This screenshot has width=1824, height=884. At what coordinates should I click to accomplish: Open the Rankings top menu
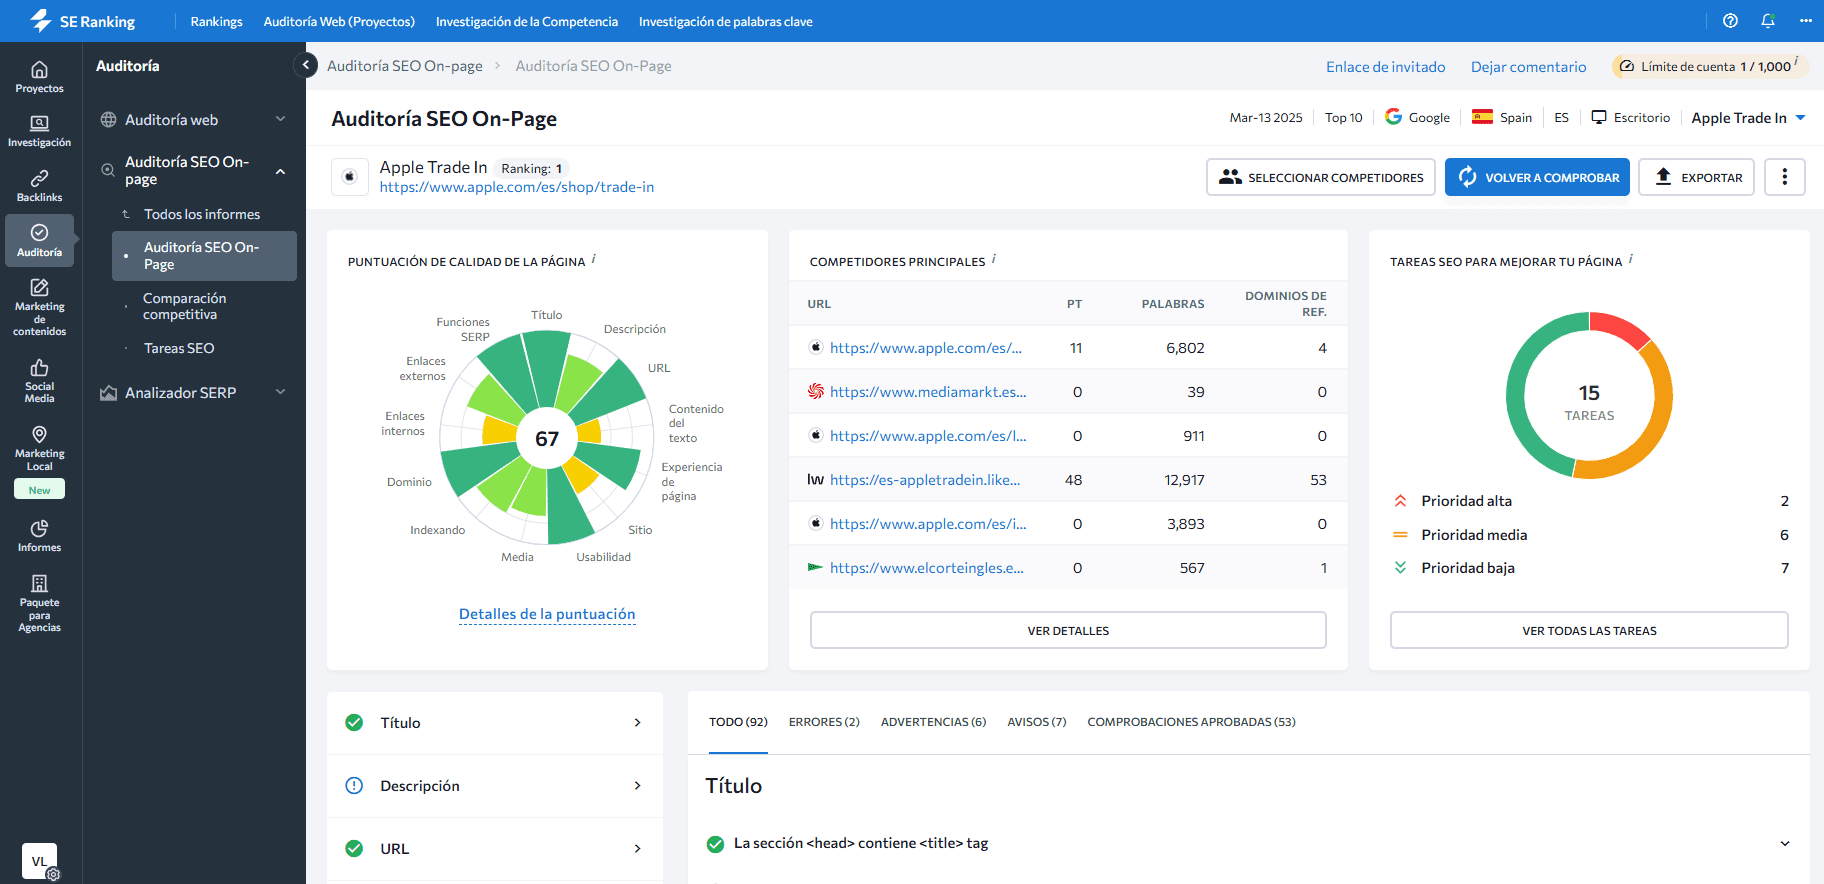pyautogui.click(x=217, y=21)
